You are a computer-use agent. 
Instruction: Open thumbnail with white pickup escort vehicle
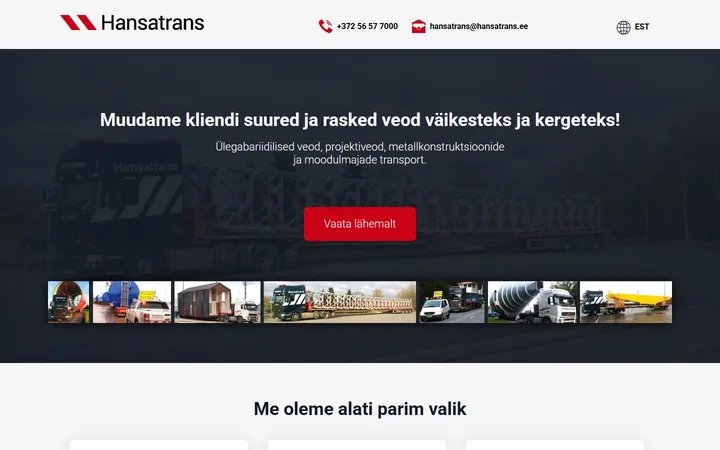132,302
